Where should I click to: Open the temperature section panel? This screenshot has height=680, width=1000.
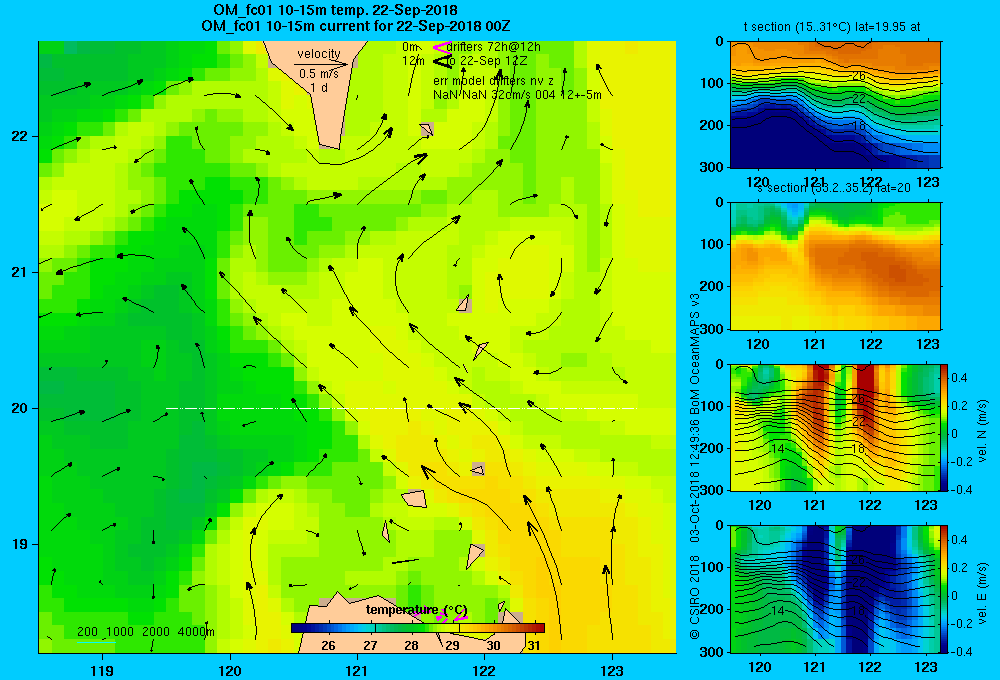tap(835, 105)
